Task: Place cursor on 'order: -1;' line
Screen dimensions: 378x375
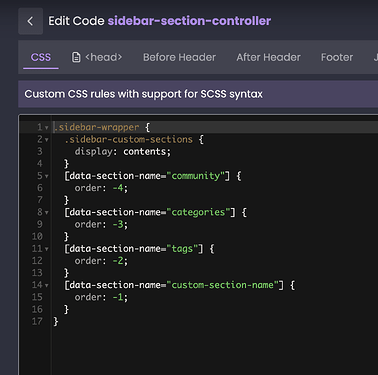Action: pos(101,297)
